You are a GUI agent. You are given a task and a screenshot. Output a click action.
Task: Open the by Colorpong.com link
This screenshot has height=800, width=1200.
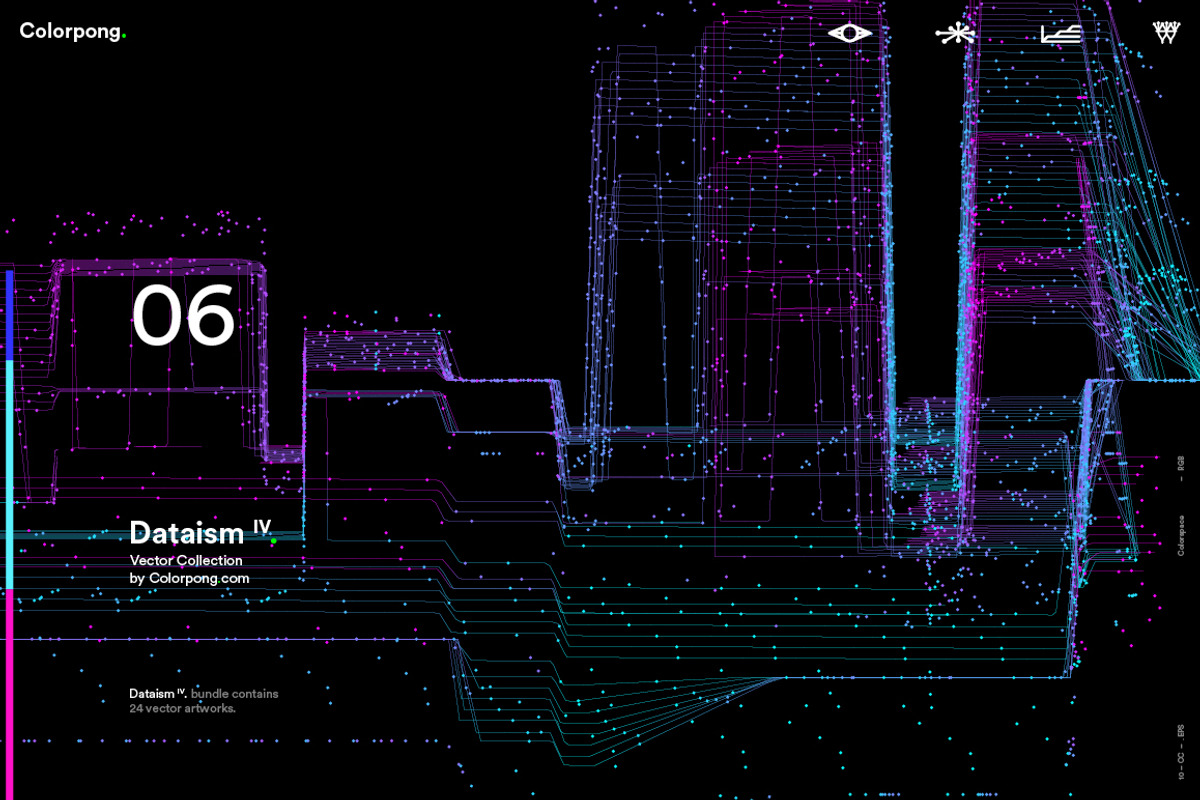[x=190, y=578]
